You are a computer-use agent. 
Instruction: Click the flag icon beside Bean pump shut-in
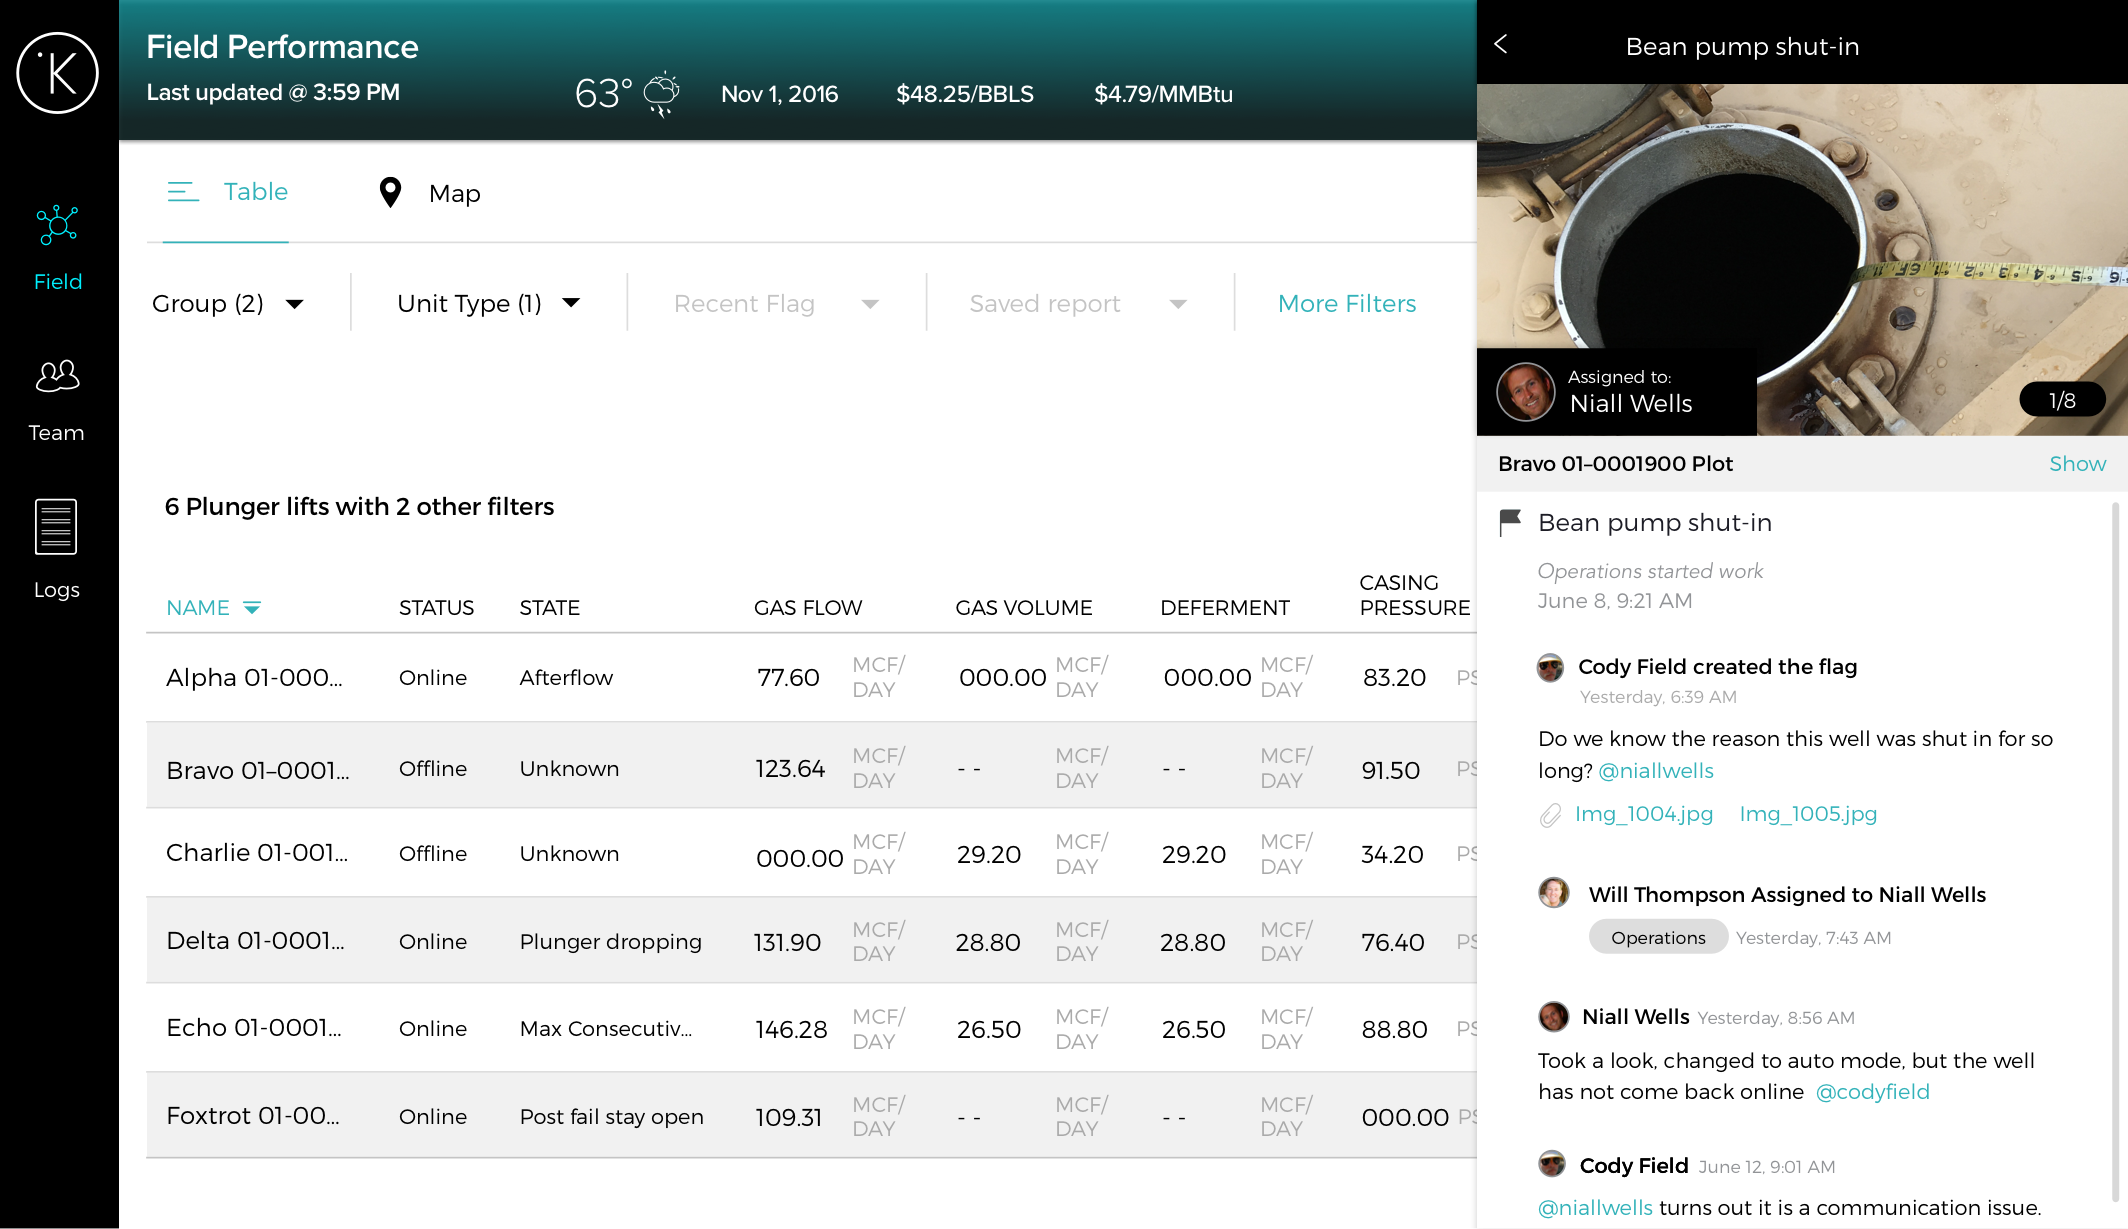click(1510, 522)
